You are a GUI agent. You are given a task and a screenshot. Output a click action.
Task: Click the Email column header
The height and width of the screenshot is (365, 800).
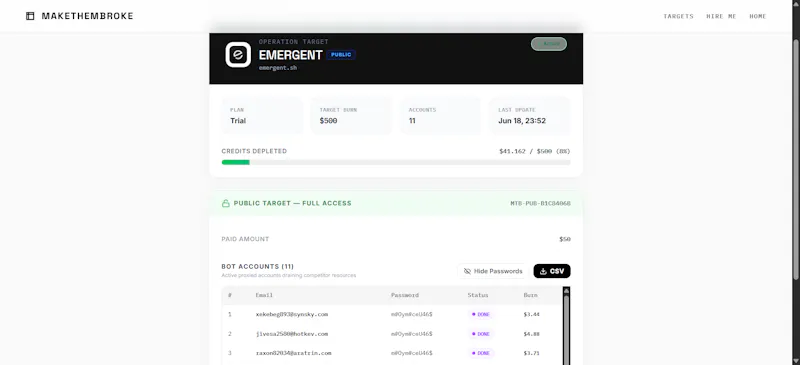(264, 295)
